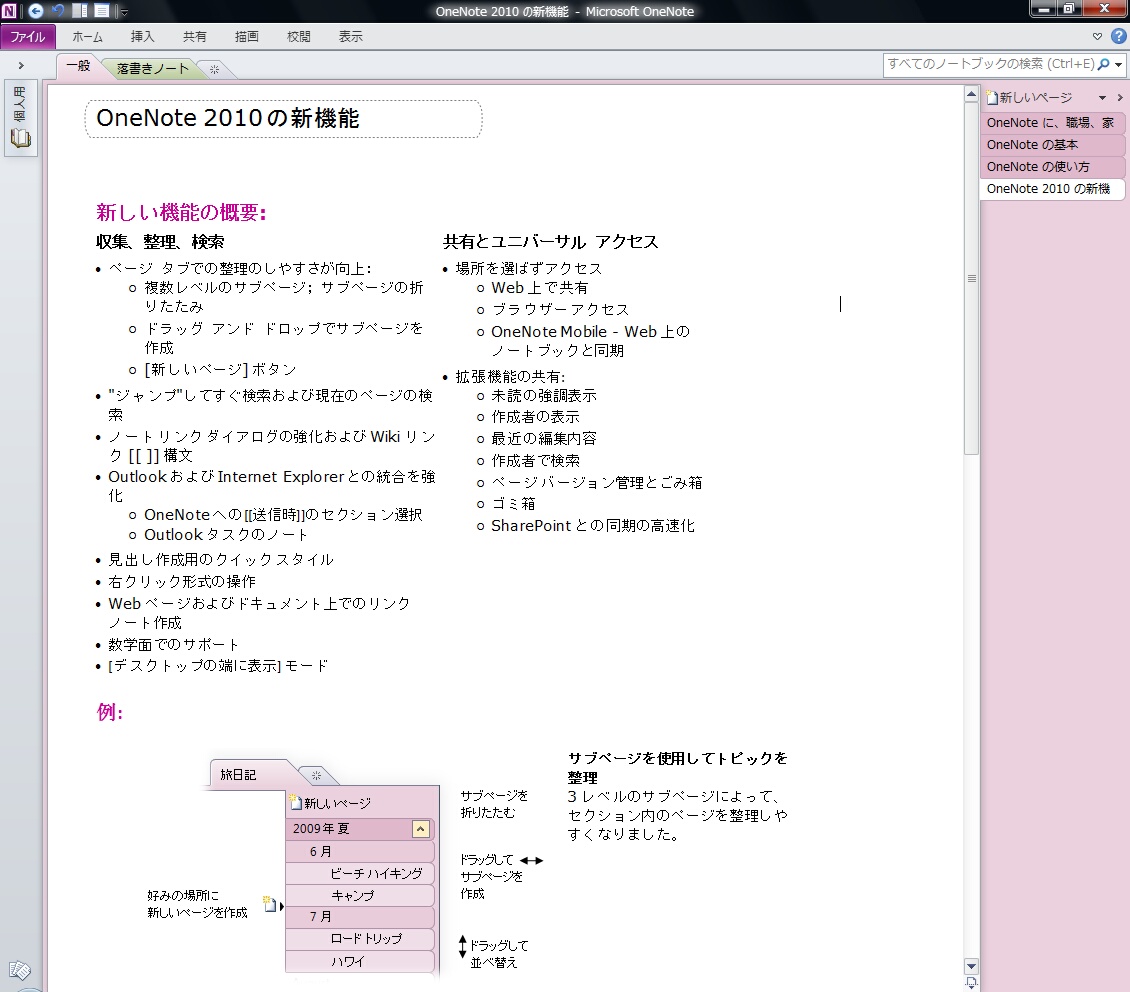
Task: Switch to the 挿入 ribbon tab
Action: 142,37
